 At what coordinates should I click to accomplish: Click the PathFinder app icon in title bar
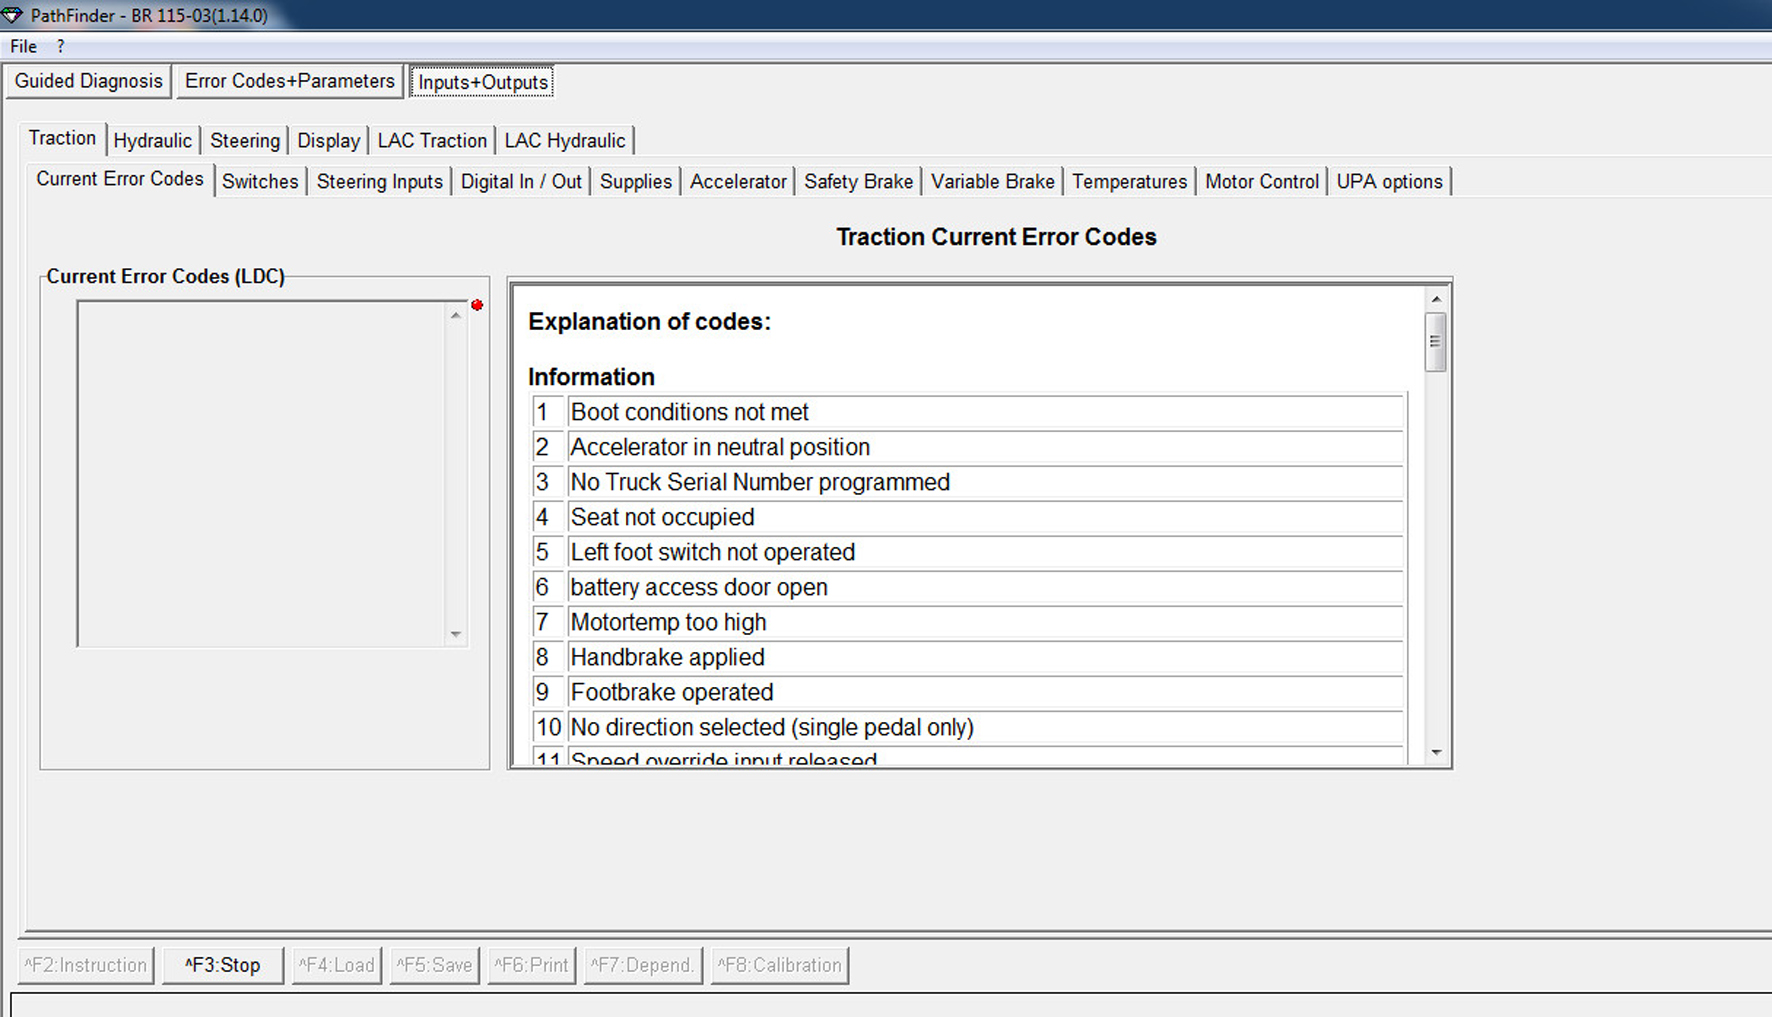point(12,15)
